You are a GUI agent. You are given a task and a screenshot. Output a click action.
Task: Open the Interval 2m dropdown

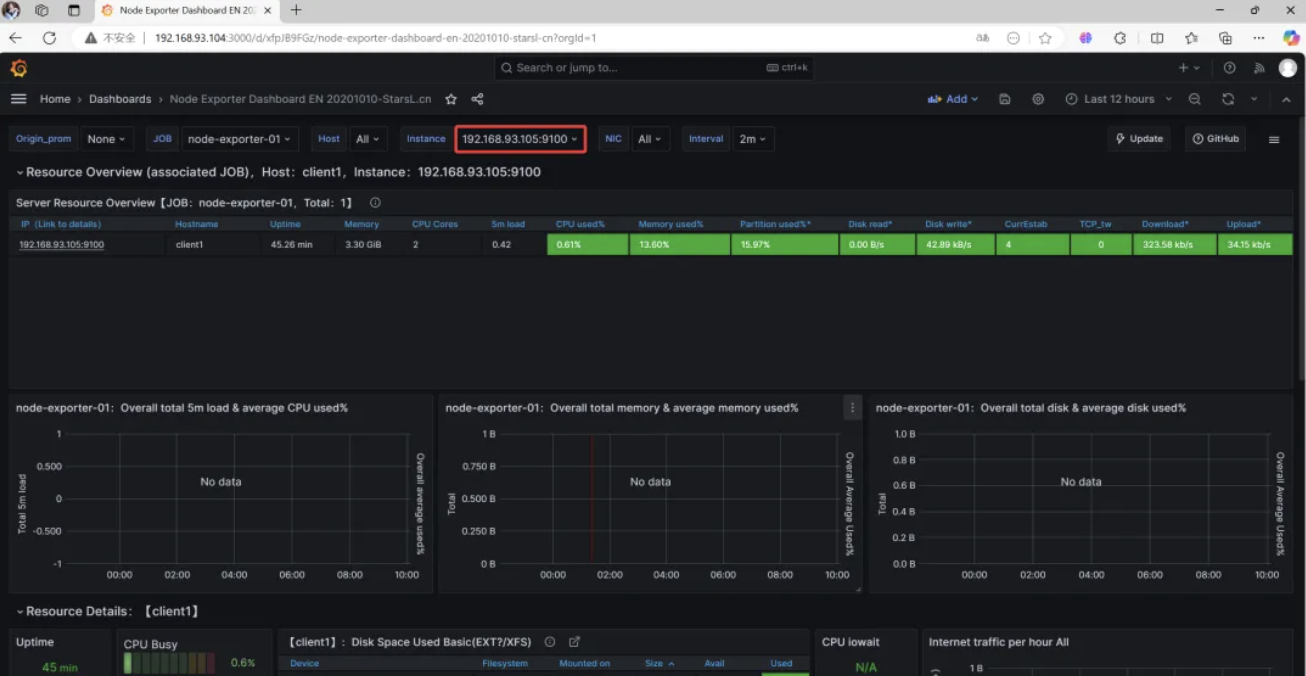tap(753, 139)
